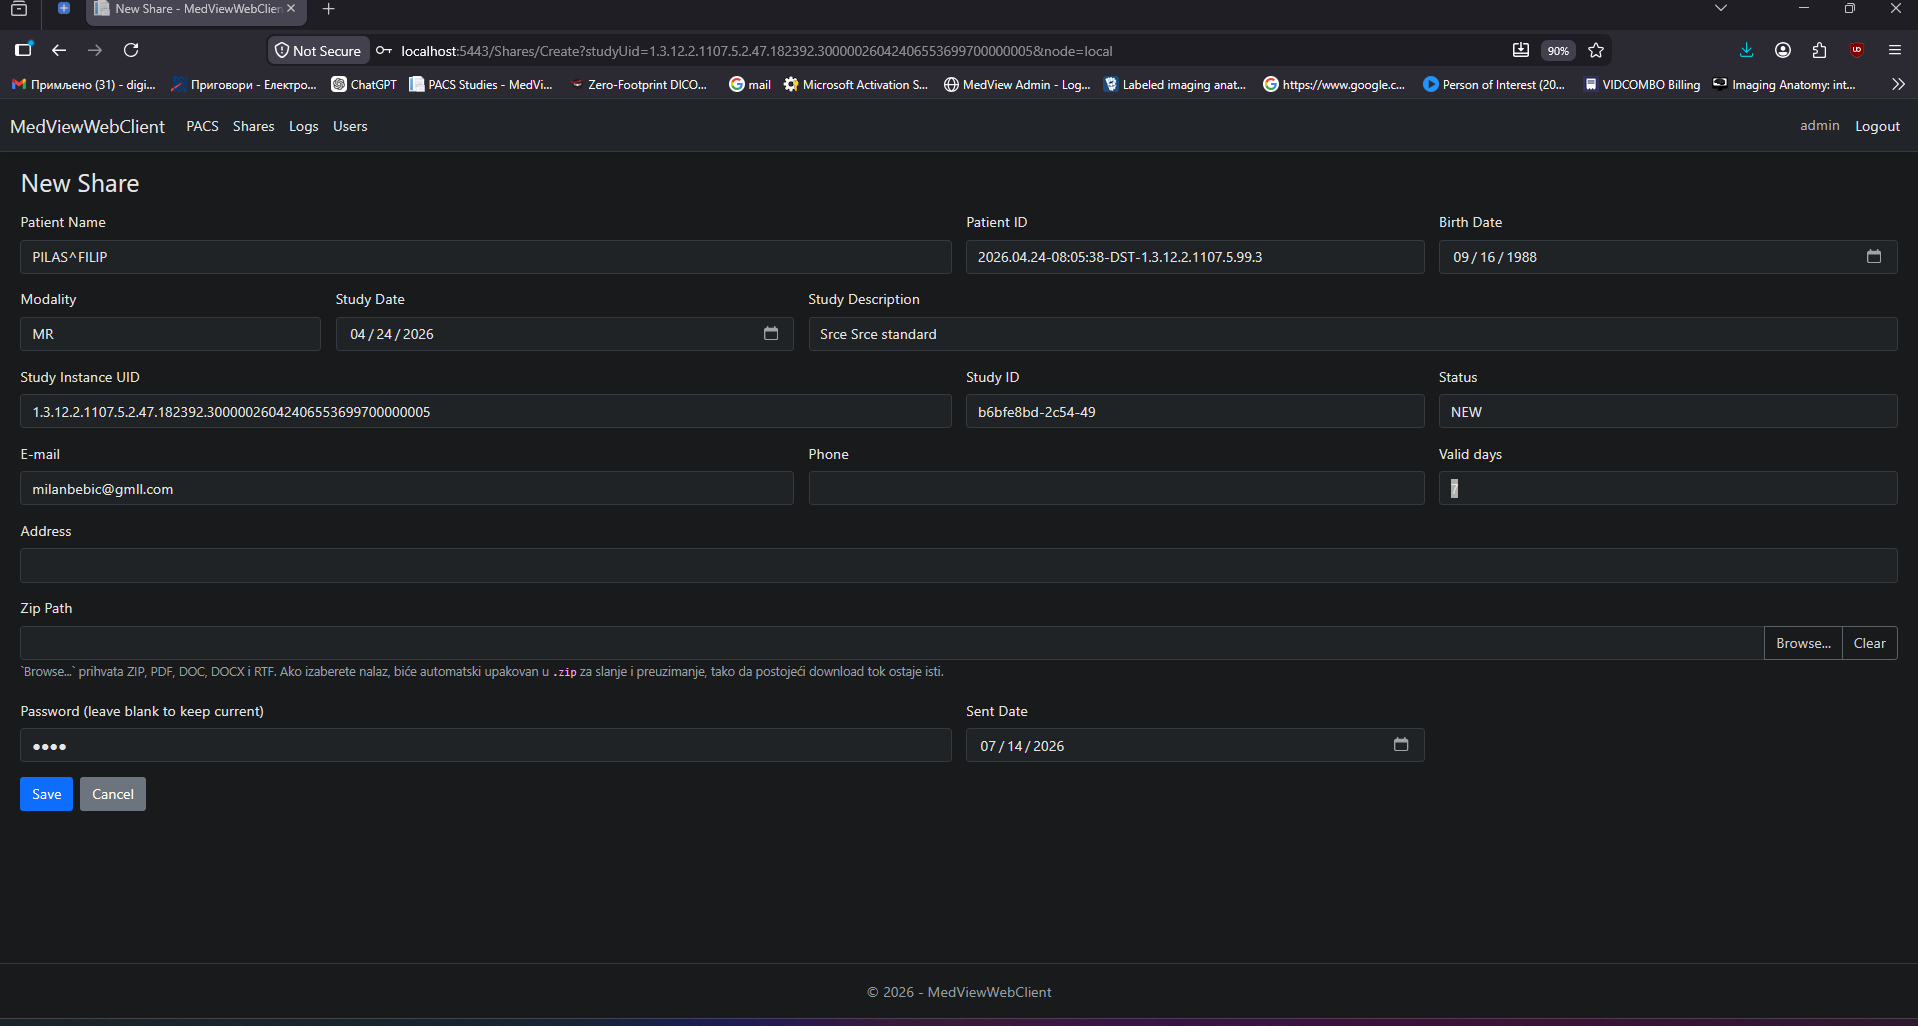This screenshot has width=1918, height=1026.
Task: Open VIDCOMBO Billing bookmark
Action: [x=1642, y=85]
